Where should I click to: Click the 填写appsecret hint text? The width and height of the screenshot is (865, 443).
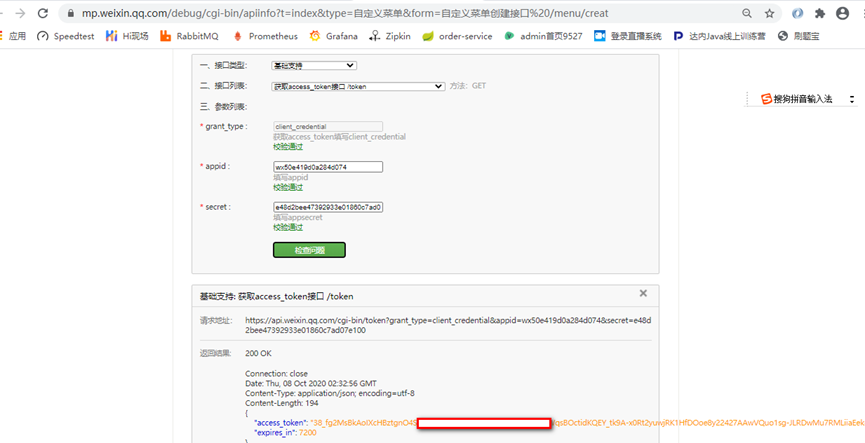(x=298, y=217)
